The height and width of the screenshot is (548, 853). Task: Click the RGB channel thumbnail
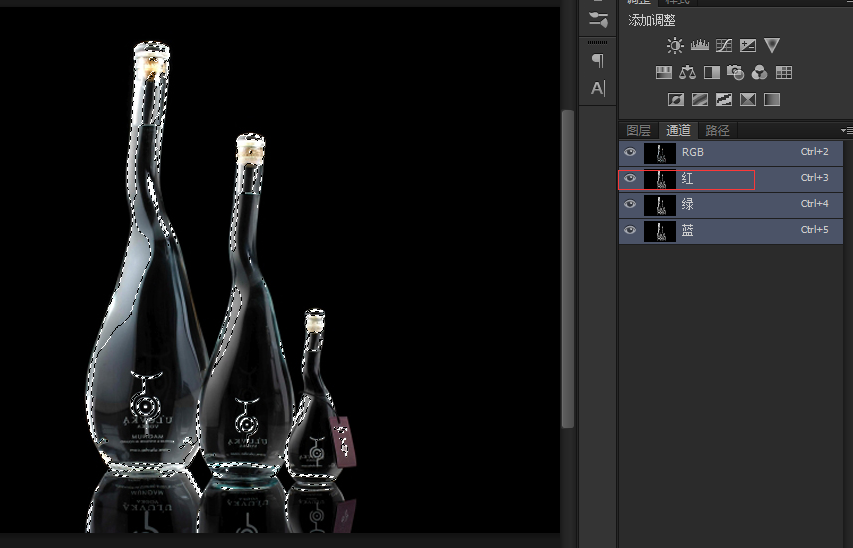pyautogui.click(x=660, y=153)
